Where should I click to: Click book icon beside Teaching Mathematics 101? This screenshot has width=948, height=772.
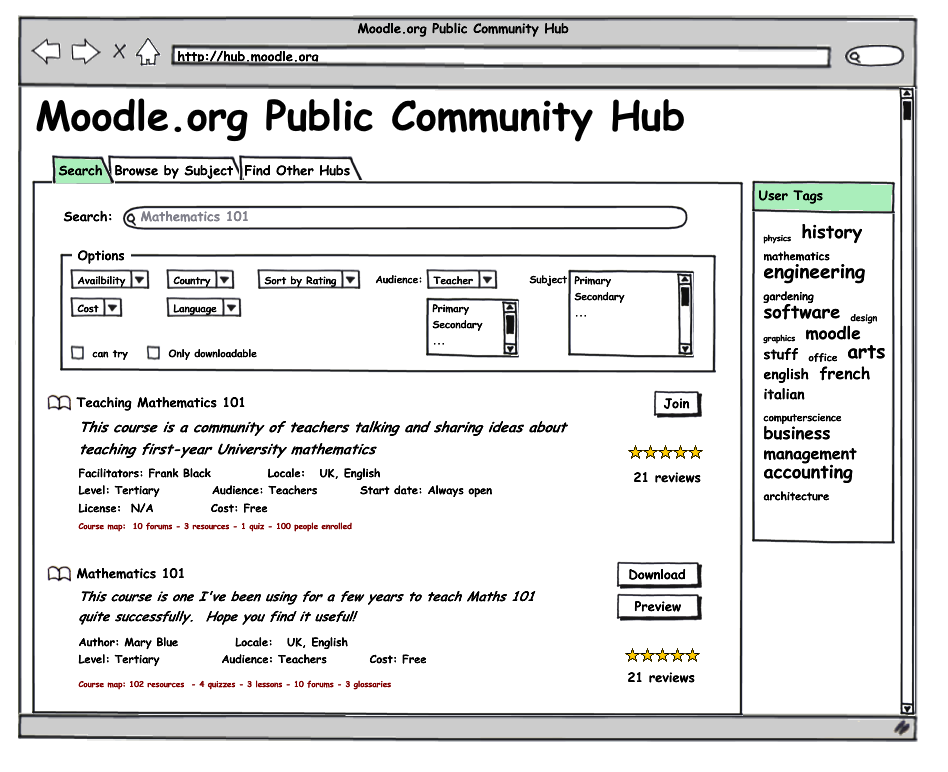pyautogui.click(x=59, y=403)
